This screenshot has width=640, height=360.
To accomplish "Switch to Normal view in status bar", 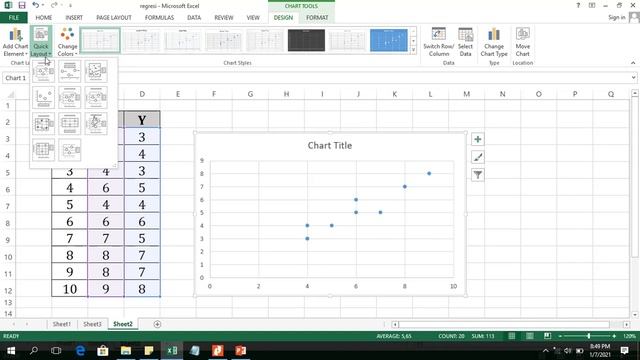I will coord(511,336).
